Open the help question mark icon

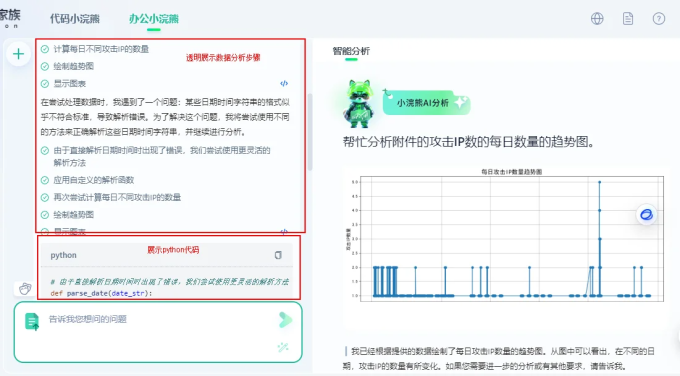click(x=659, y=19)
